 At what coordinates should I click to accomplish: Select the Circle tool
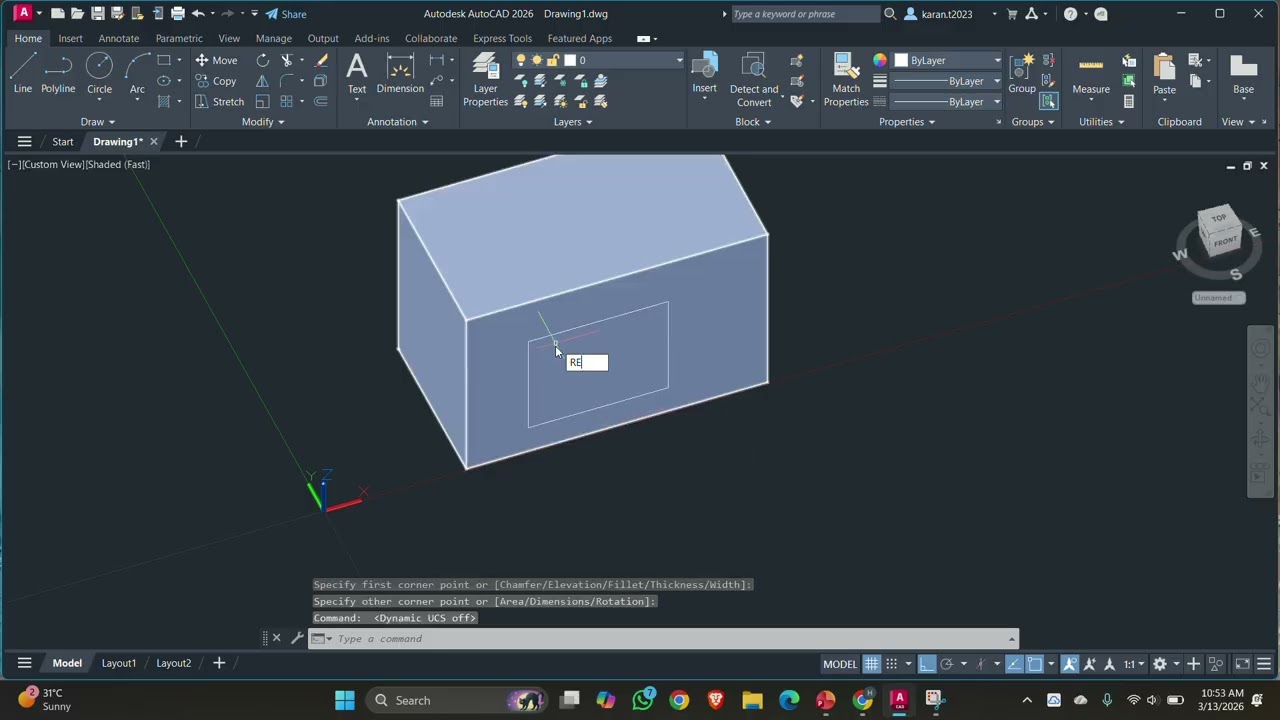99,74
